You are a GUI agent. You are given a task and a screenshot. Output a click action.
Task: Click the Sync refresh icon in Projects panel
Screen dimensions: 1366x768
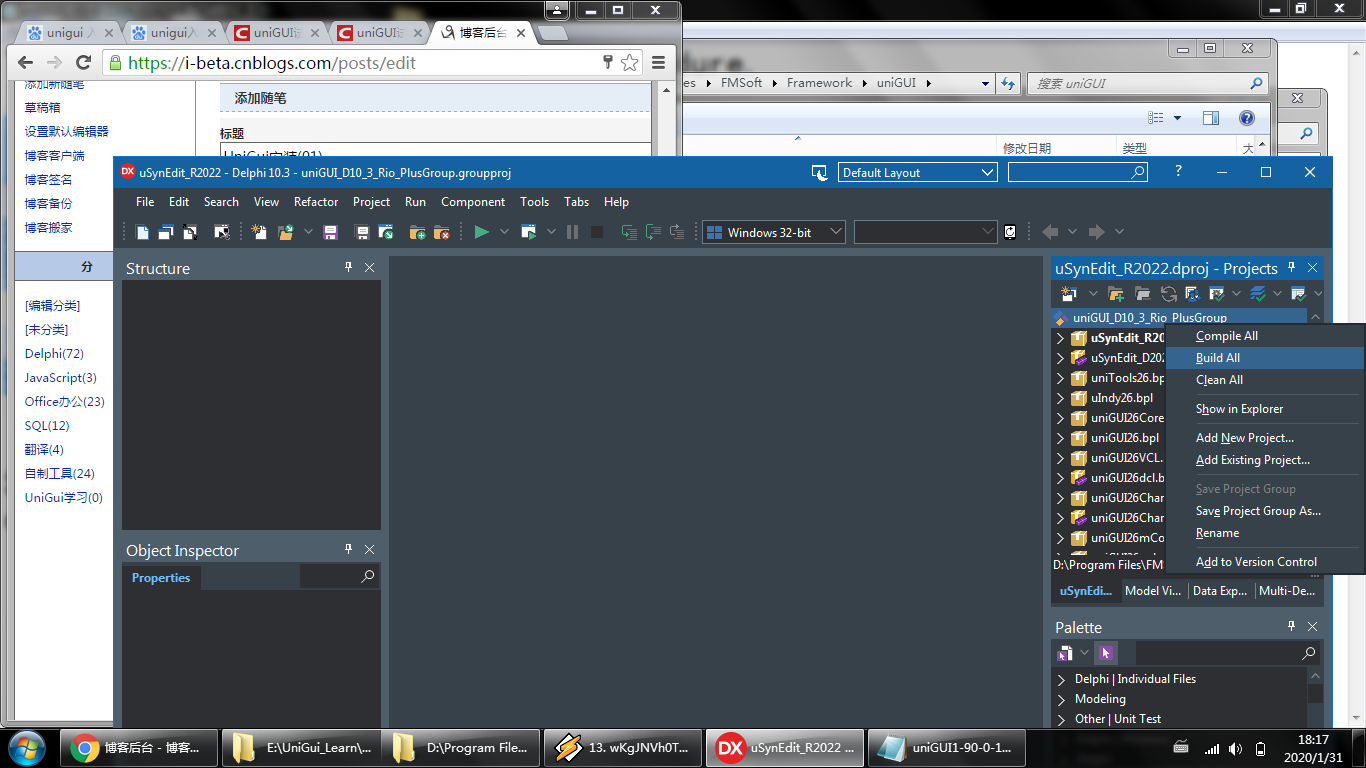pyautogui.click(x=1168, y=293)
